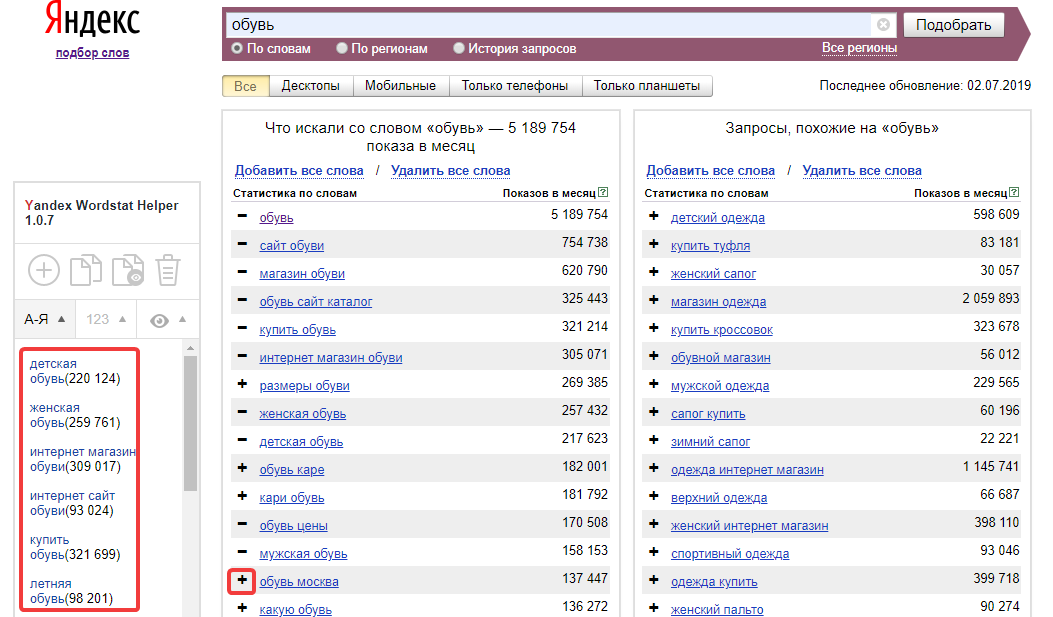1053x617 pixels.
Task: Remove 'сайт обуви' using the minus icon
Action: 242,244
